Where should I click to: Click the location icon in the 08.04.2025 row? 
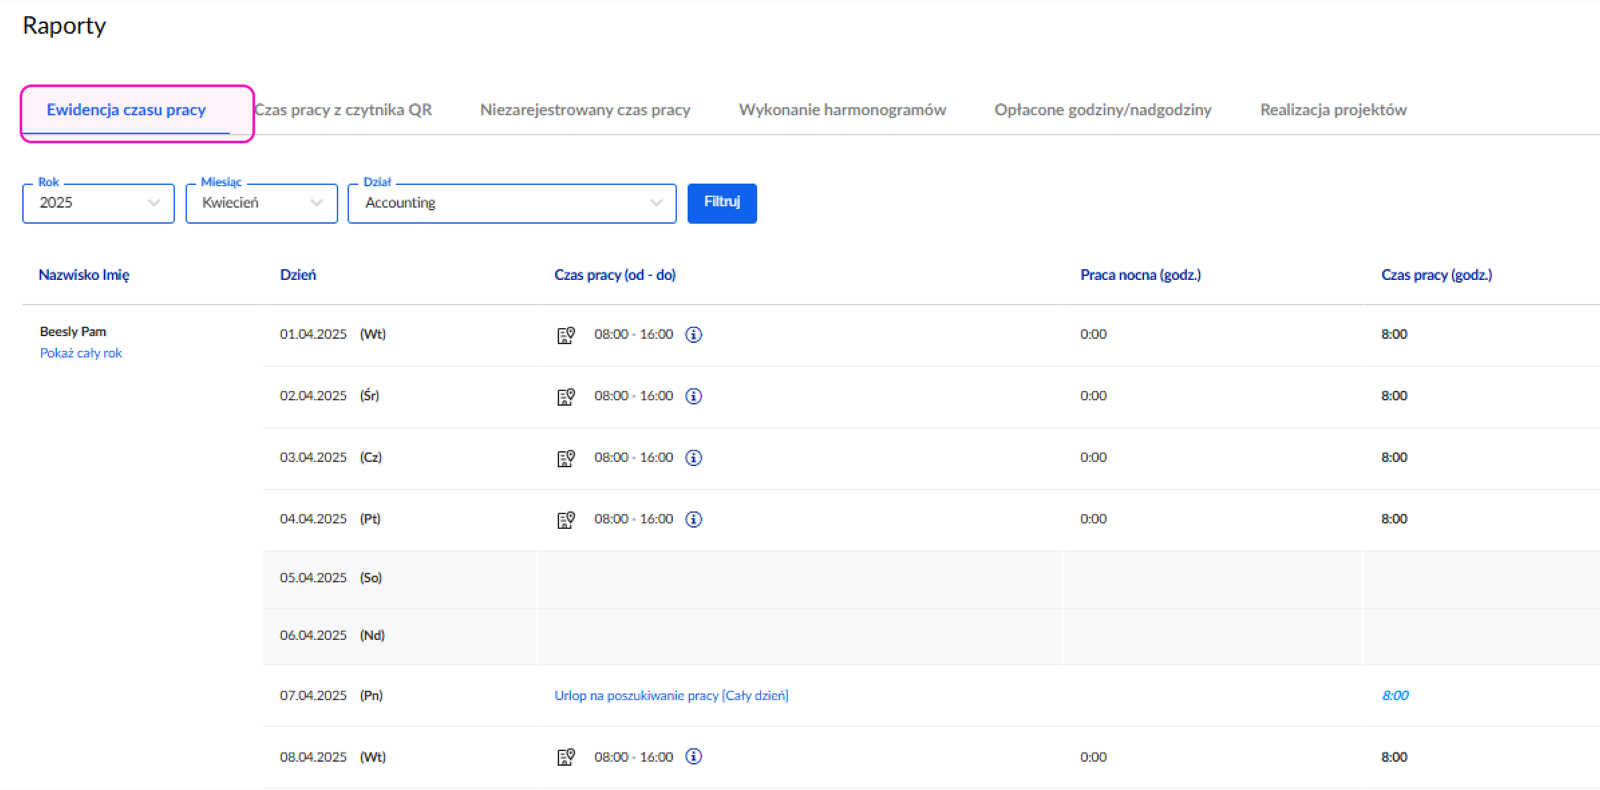(x=566, y=757)
